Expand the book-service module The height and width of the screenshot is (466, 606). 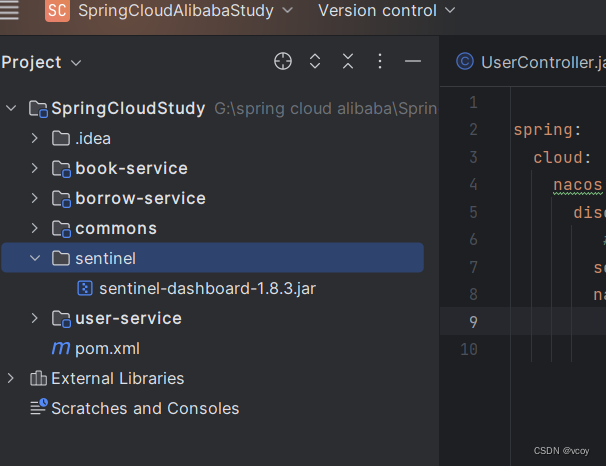pyautogui.click(x=35, y=168)
